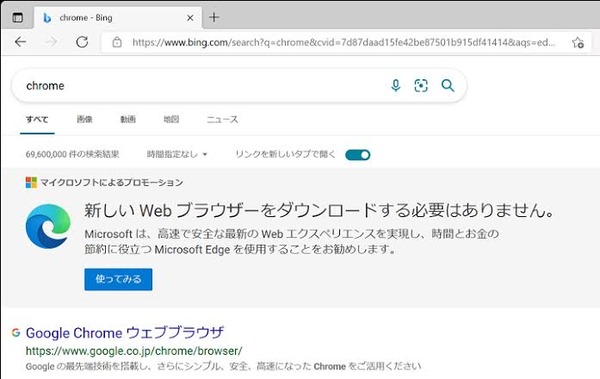This screenshot has height=379, width=600.
Task: Click the Microsoft Edge logo
Action: pyautogui.click(x=48, y=226)
